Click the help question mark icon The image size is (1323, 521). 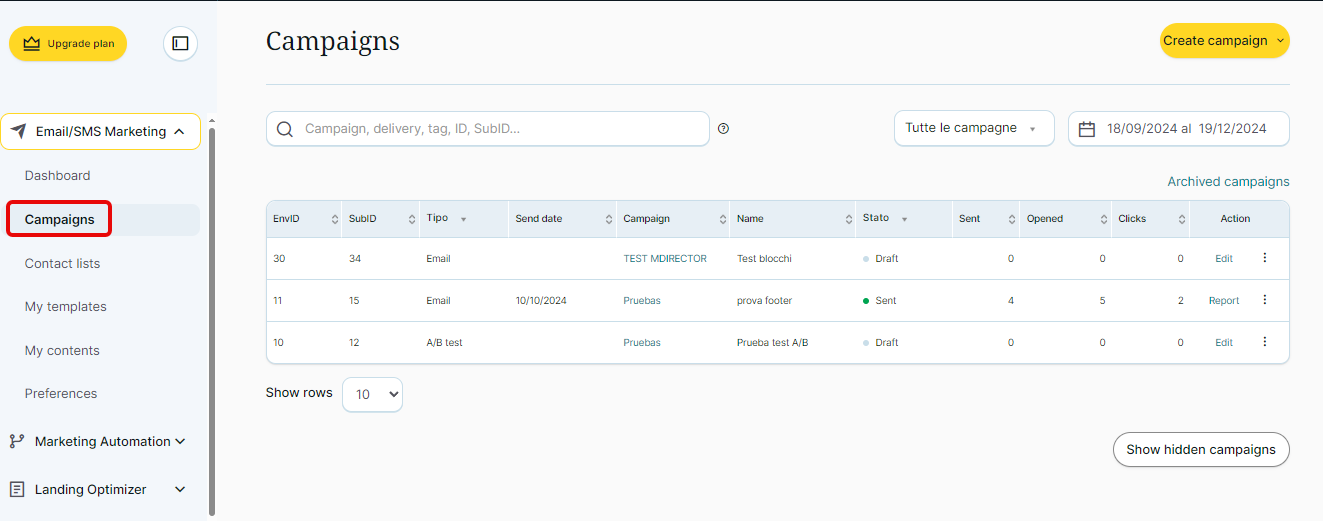point(723,129)
